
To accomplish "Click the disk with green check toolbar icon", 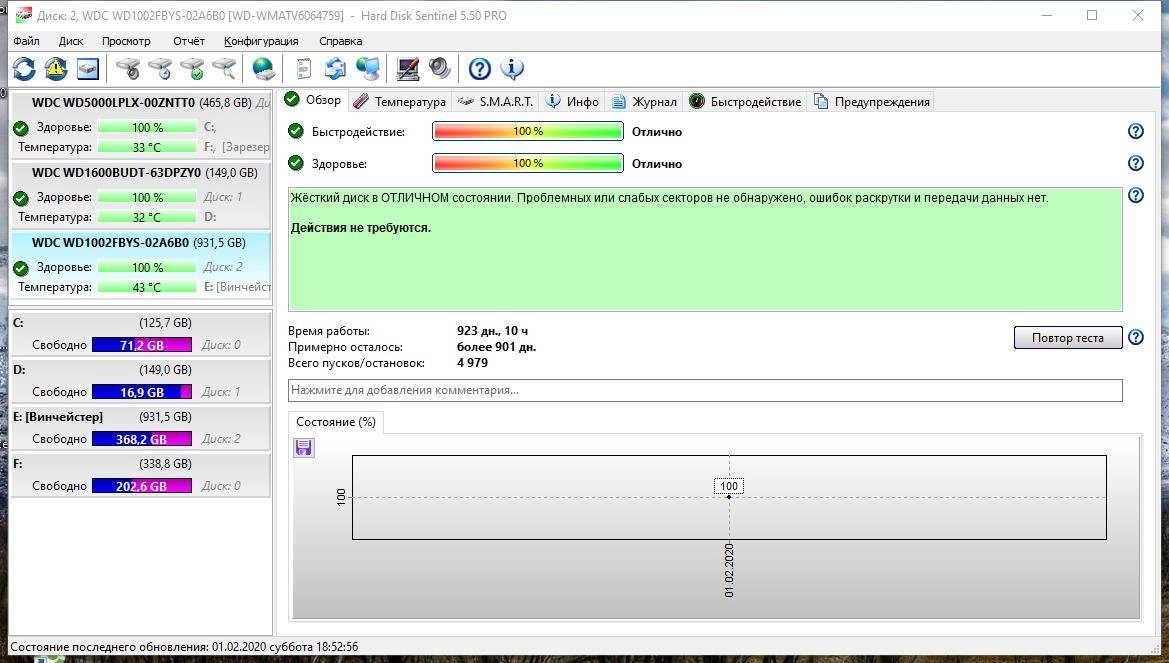I will coord(192,69).
